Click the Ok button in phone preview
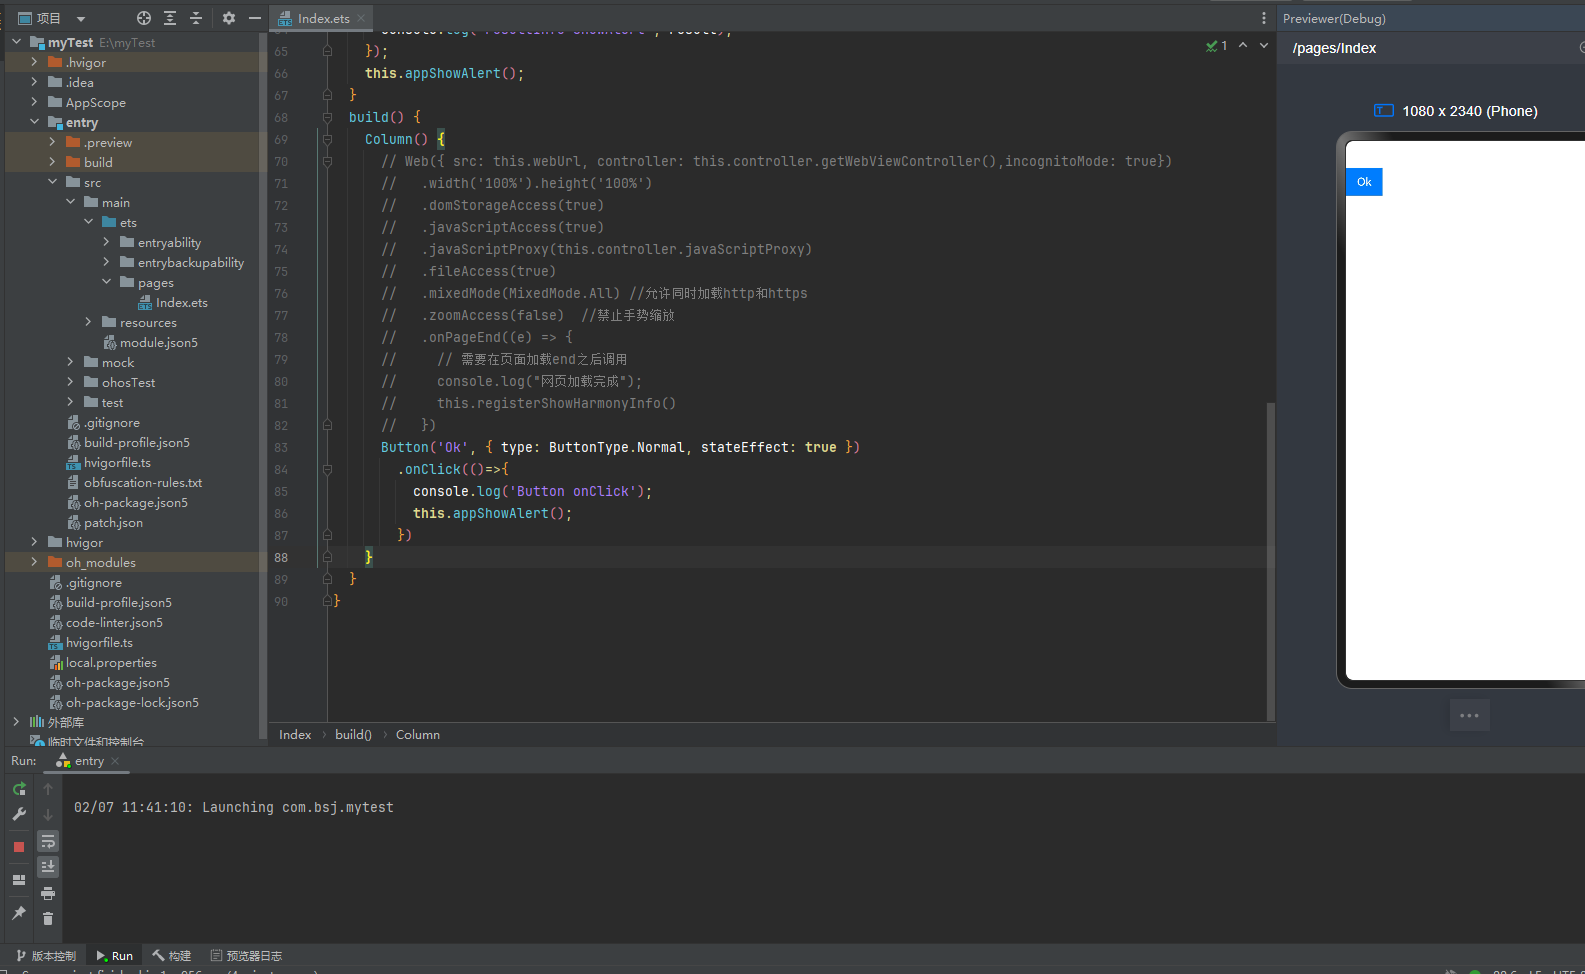1585x974 pixels. tap(1364, 182)
